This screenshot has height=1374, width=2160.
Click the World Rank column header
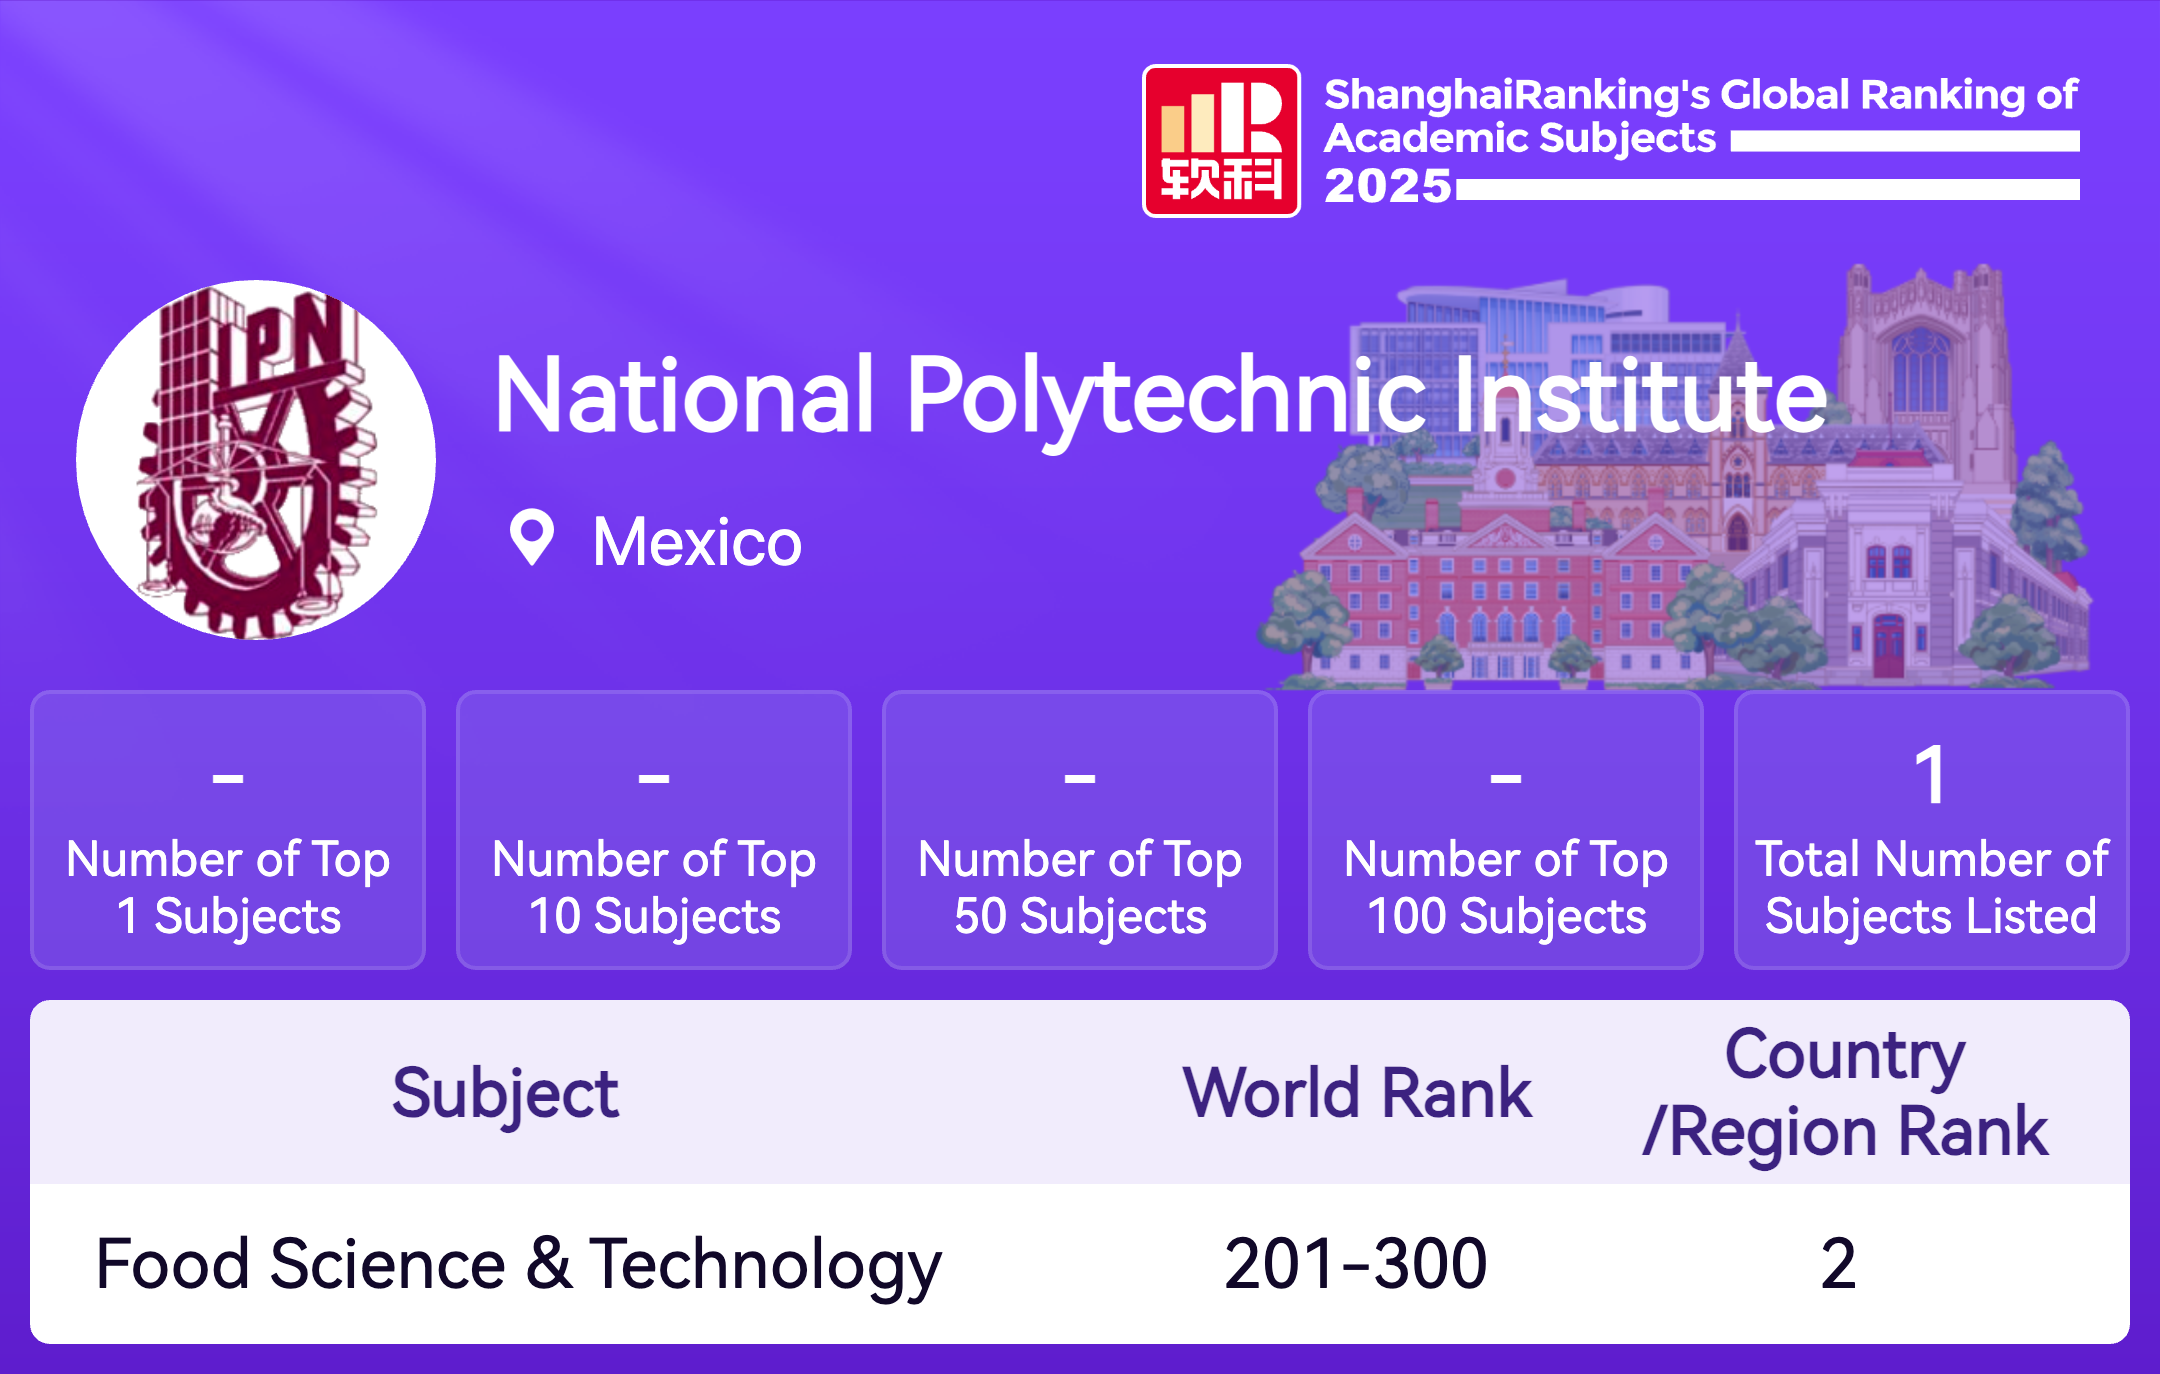point(1357,1093)
